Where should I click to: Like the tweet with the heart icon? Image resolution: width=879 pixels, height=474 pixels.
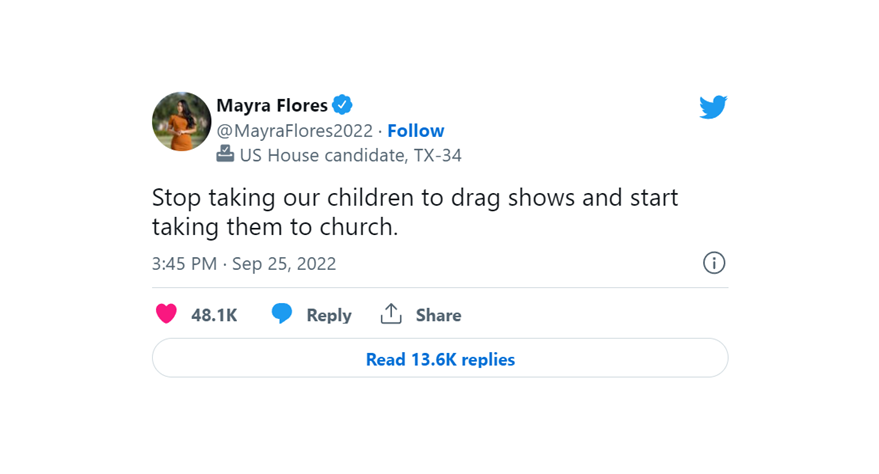click(x=167, y=315)
